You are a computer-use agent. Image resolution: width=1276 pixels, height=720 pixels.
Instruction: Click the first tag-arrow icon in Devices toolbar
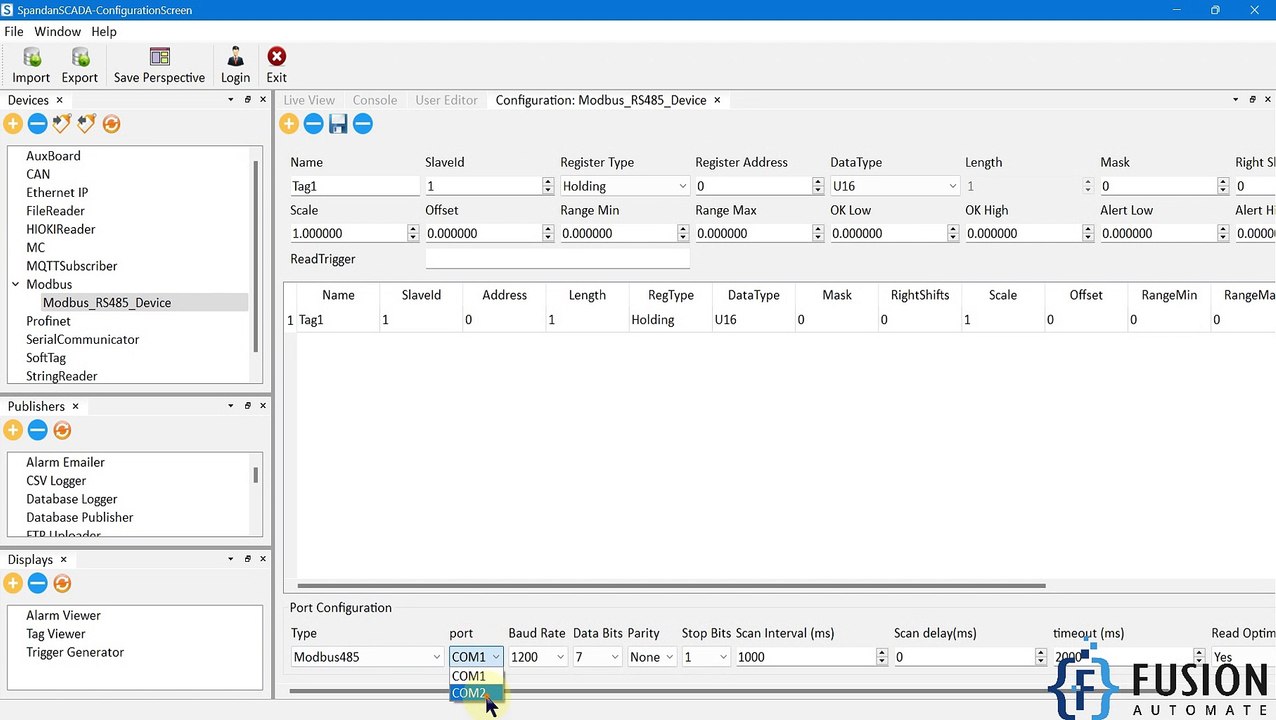click(62, 124)
